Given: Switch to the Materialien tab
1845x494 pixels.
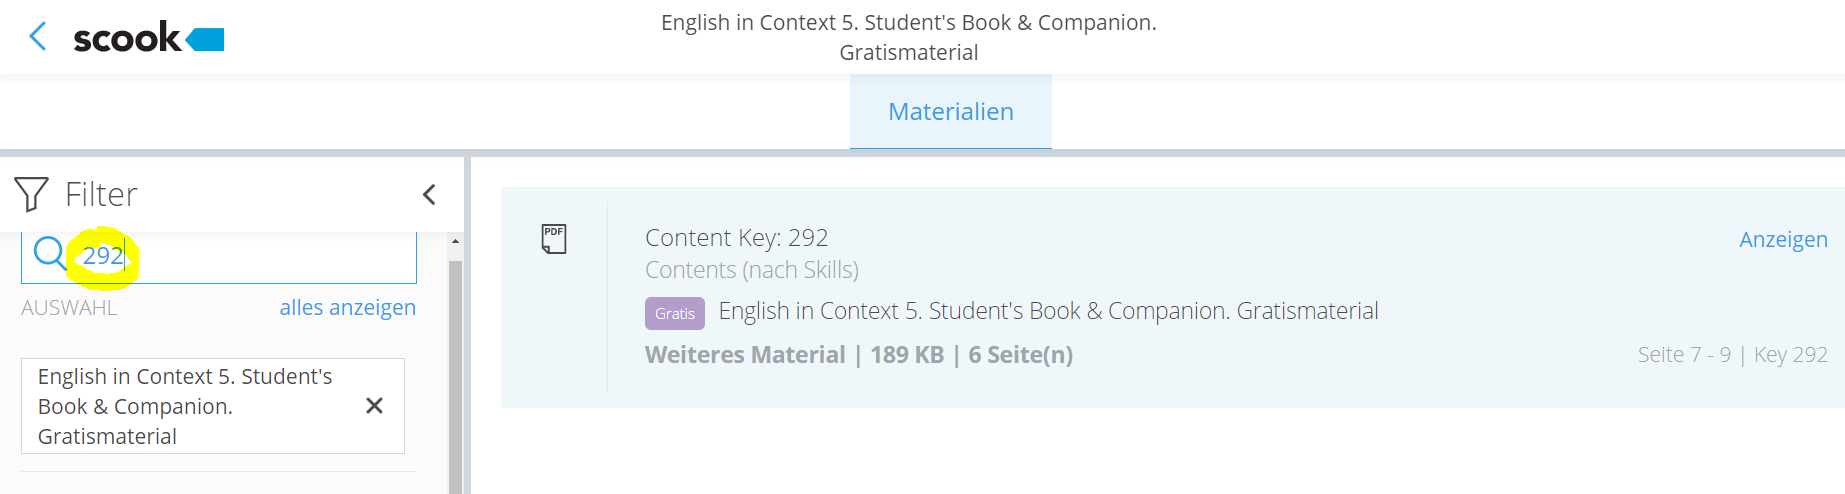Looking at the screenshot, I should click(950, 112).
